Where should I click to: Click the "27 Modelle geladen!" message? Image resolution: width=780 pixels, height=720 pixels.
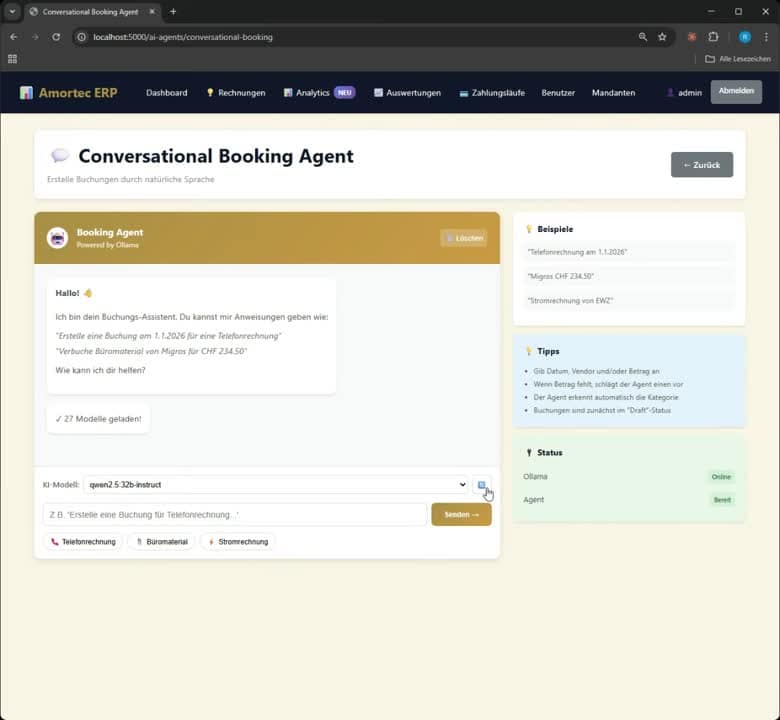tap(98, 419)
